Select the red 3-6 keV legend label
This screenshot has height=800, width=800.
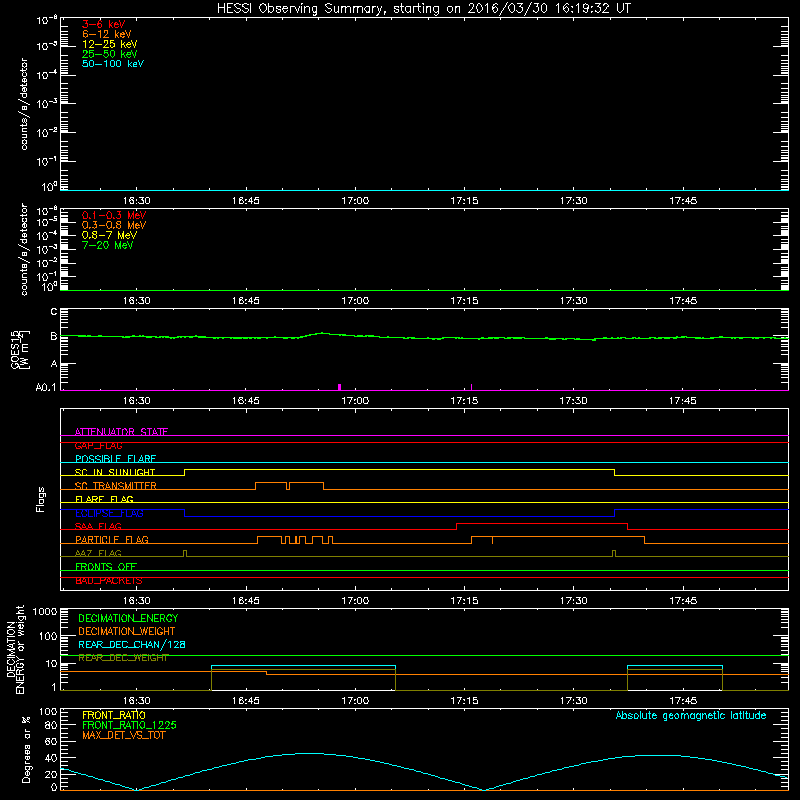click(x=103, y=24)
